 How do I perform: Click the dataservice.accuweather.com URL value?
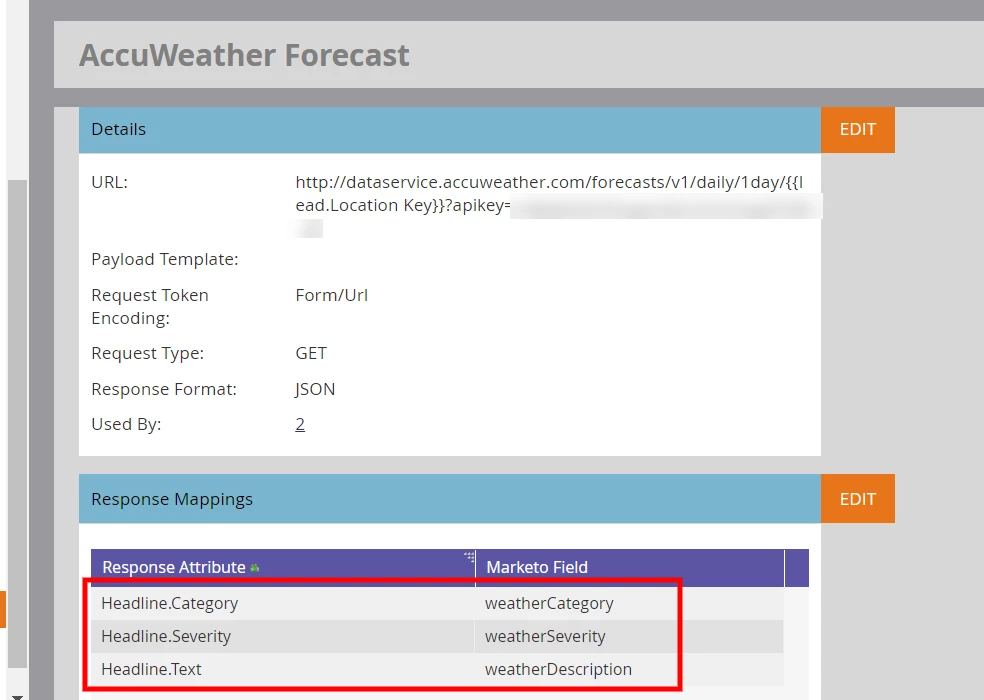coord(549,194)
